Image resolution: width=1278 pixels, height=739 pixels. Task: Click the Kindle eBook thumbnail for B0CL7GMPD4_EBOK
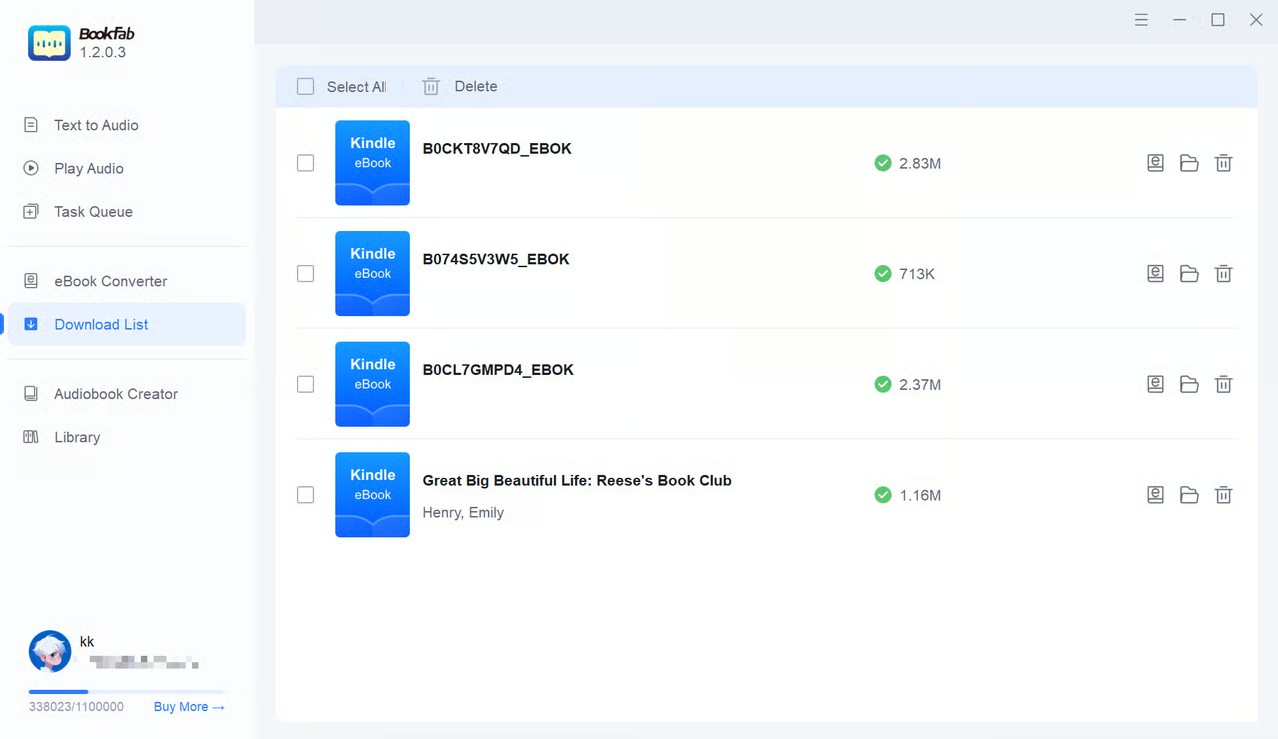click(x=372, y=384)
